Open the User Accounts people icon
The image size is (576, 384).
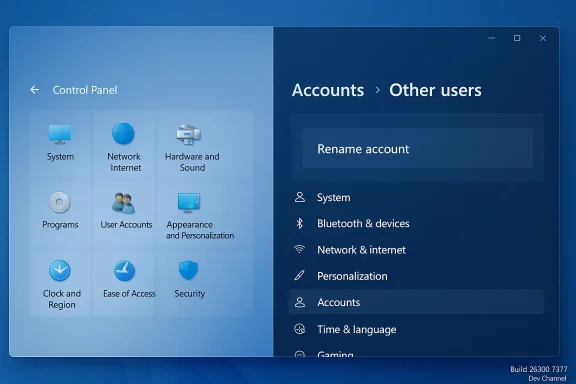tap(123, 203)
